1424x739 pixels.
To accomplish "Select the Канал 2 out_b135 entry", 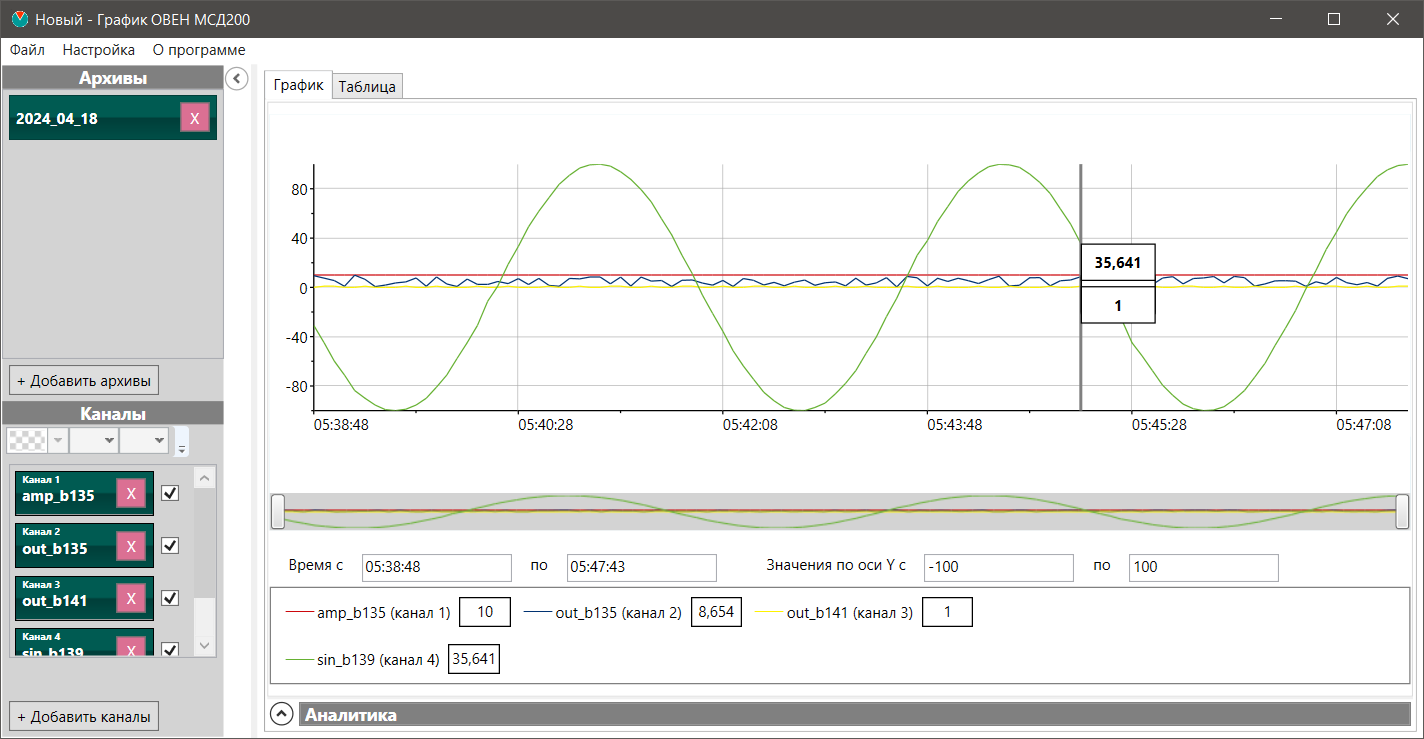I will (85, 546).
